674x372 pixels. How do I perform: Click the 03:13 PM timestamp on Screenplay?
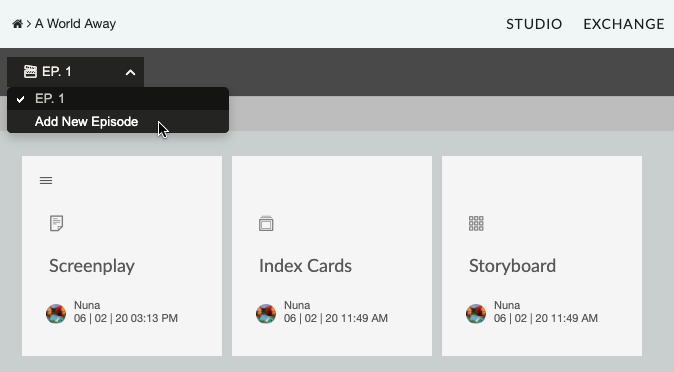tap(126, 318)
